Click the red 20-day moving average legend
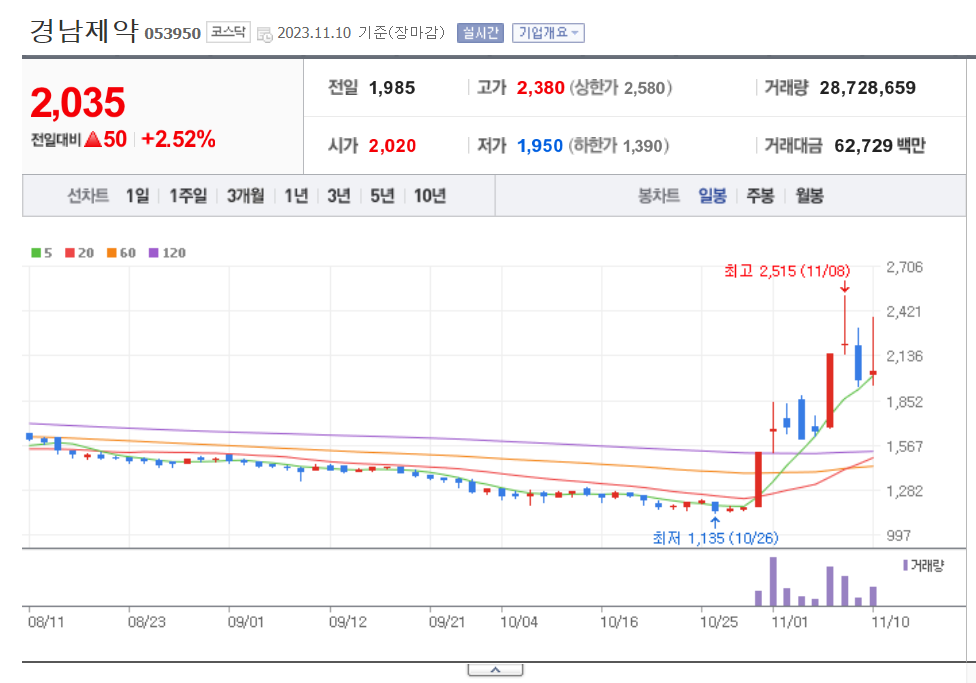Screen dimensions: 976x683 [x=79, y=253]
